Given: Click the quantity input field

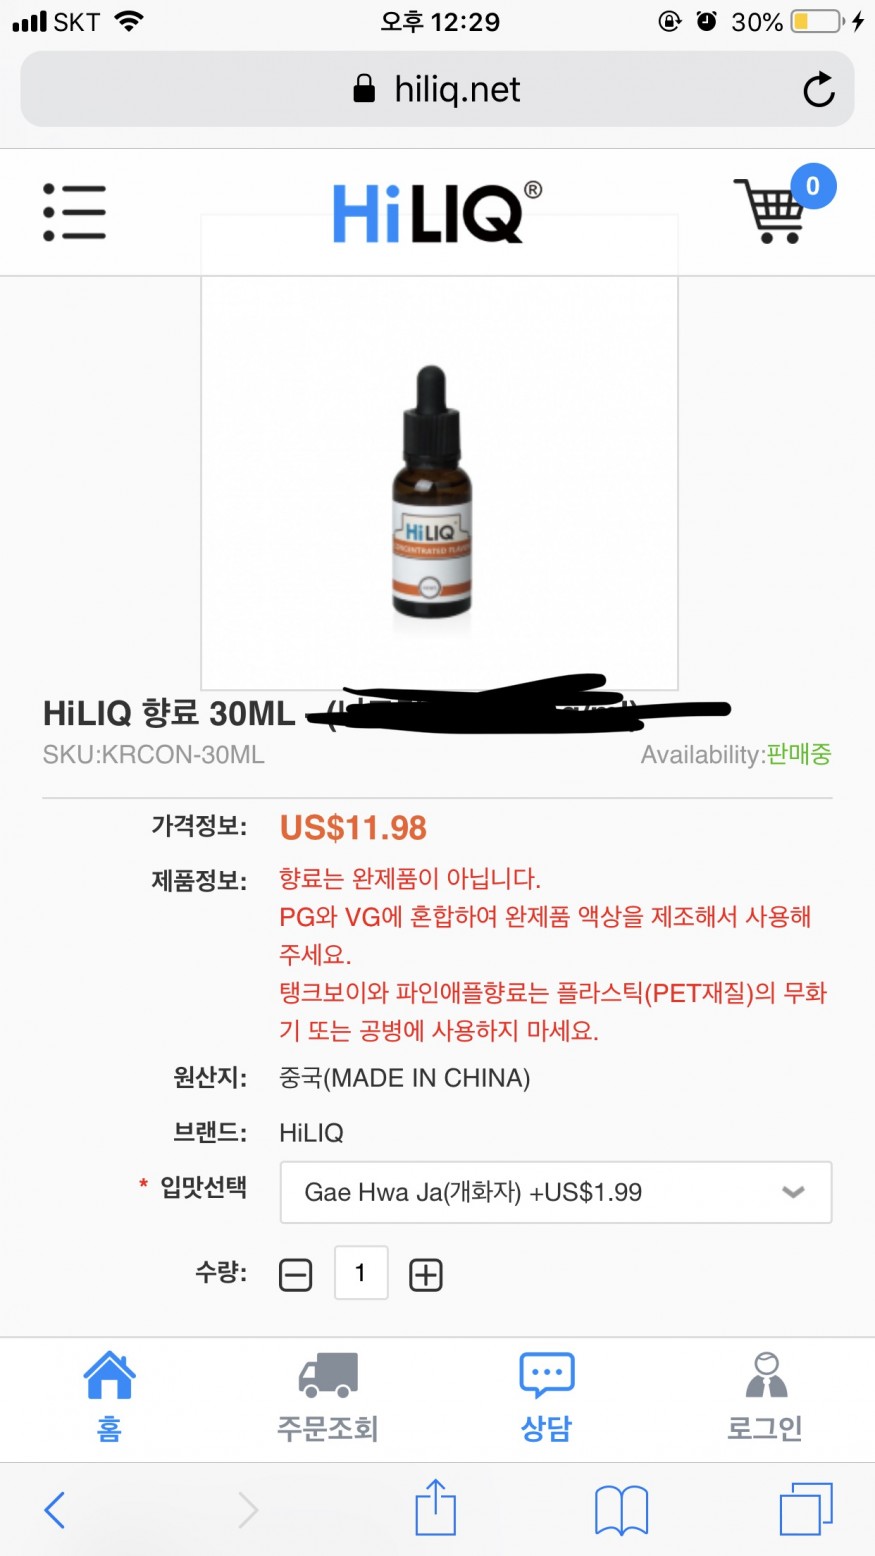Looking at the screenshot, I should [x=361, y=1273].
